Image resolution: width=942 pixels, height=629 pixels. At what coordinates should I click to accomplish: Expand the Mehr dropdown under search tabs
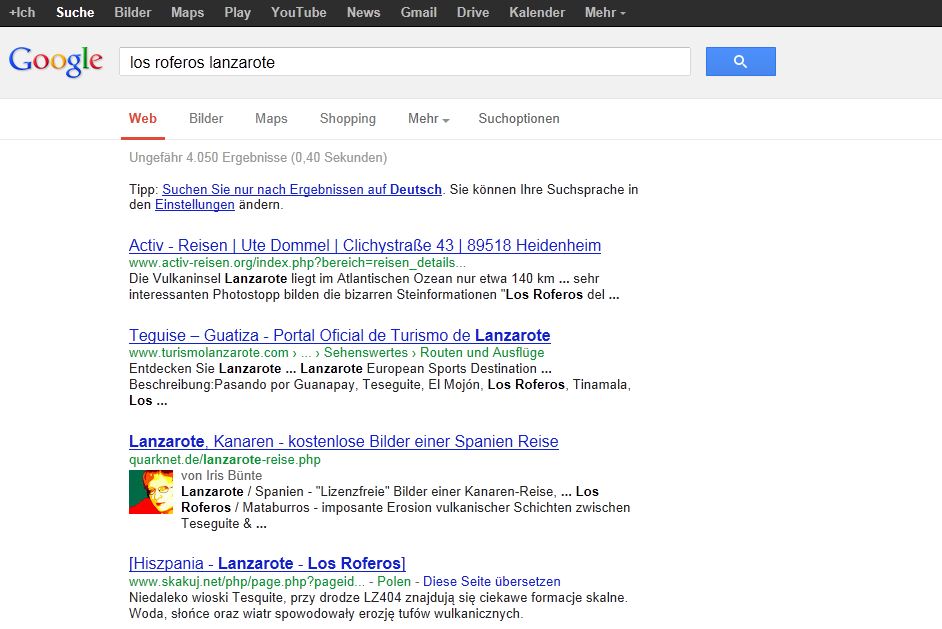pyautogui.click(x=428, y=119)
